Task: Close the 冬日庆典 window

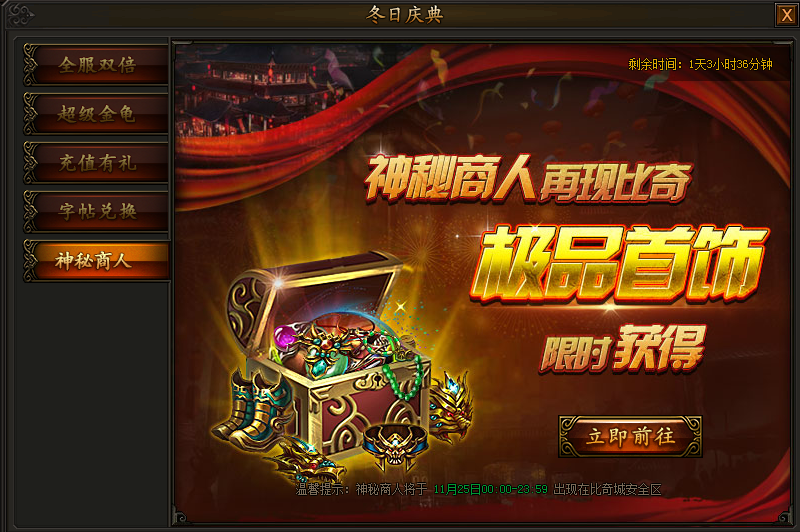Action: (x=786, y=15)
